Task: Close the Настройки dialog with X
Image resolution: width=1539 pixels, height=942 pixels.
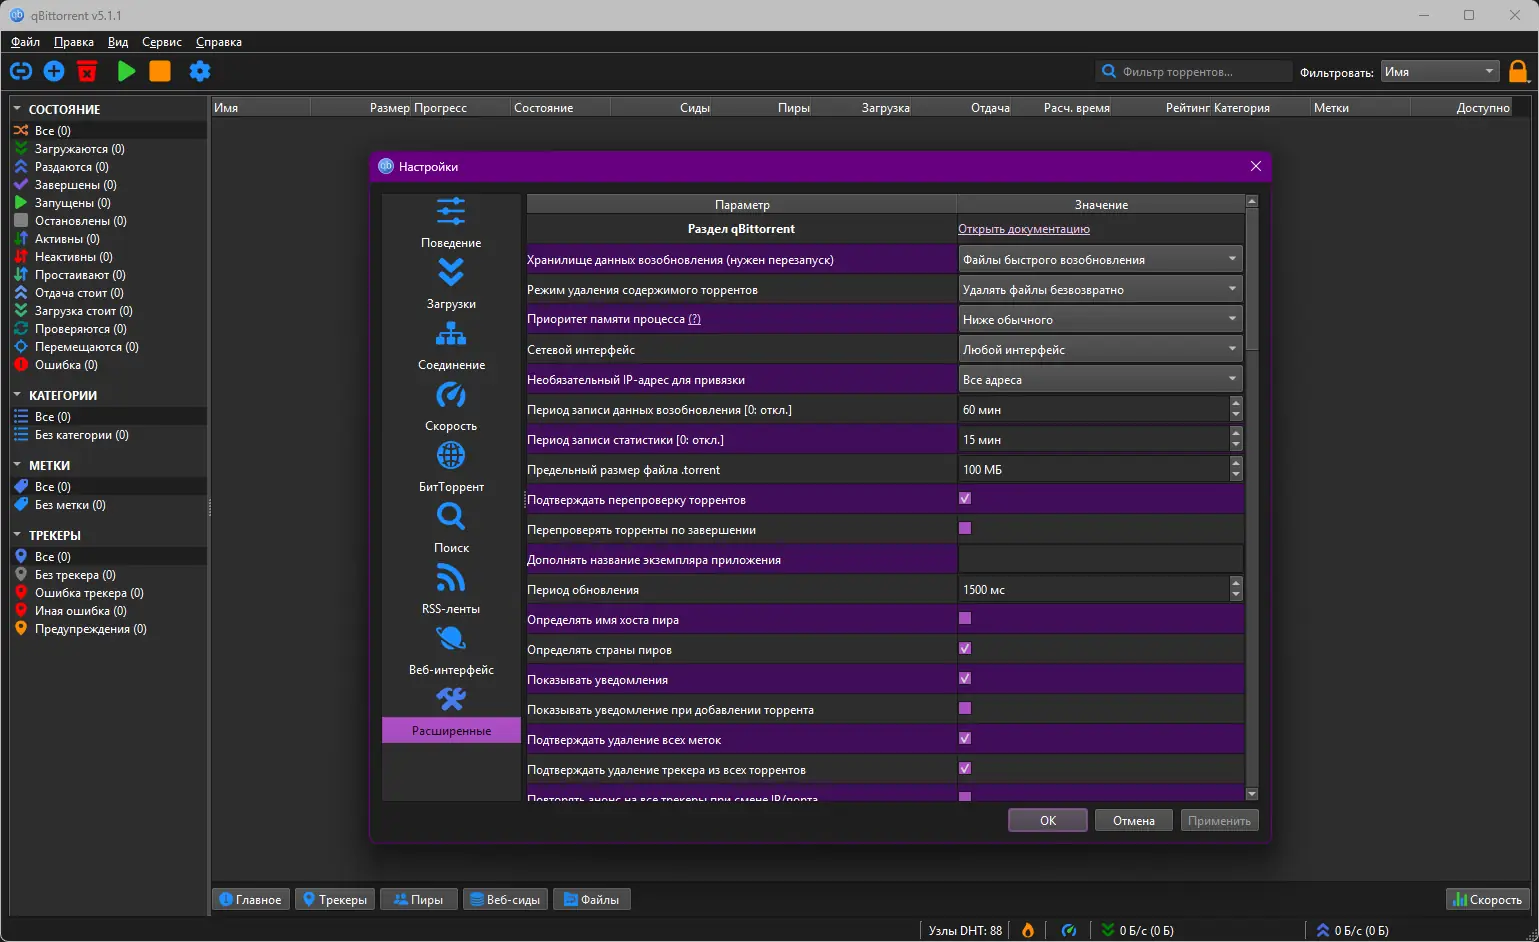Action: pos(1256,166)
